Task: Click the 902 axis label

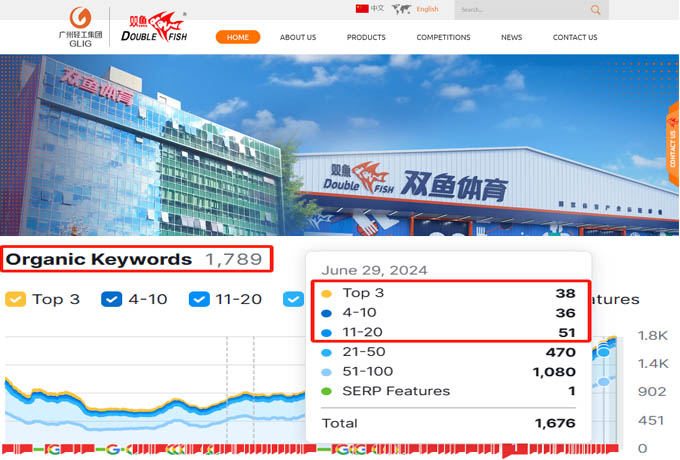Action: point(652,392)
